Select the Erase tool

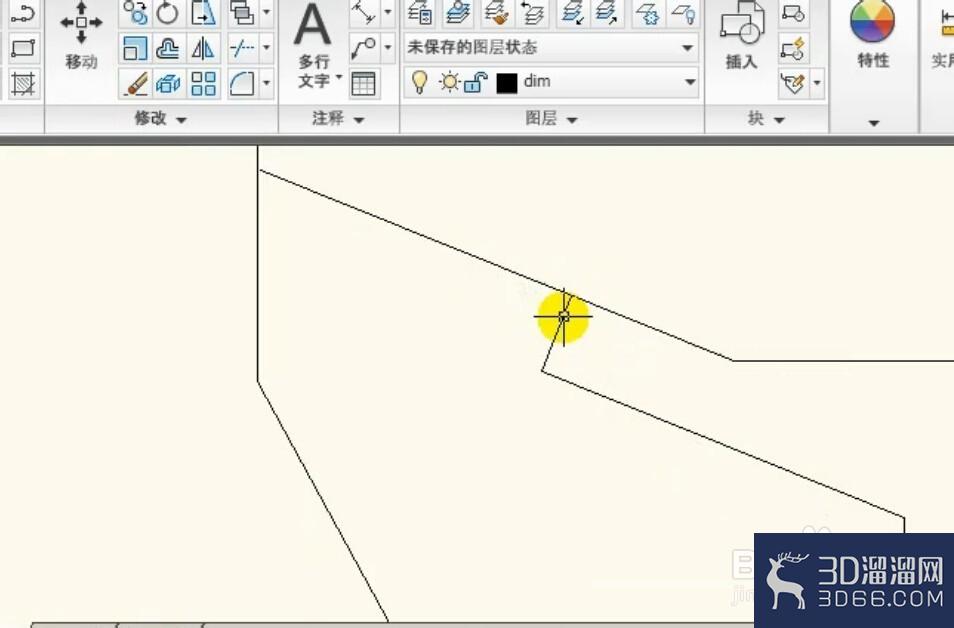(134, 83)
